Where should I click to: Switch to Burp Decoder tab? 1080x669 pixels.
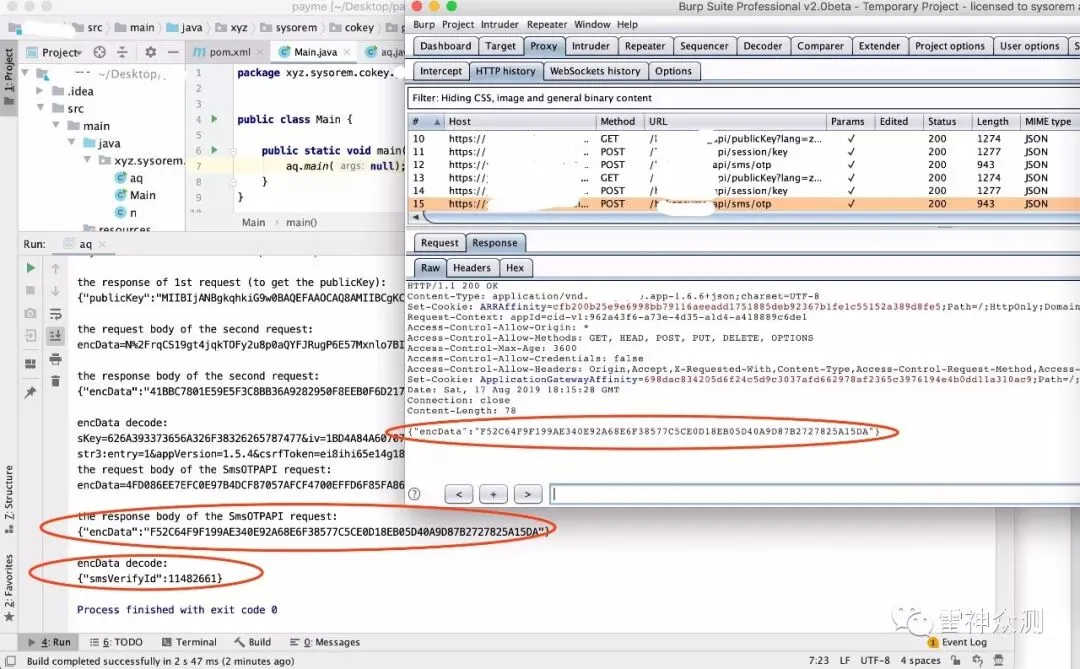[x=762, y=46]
